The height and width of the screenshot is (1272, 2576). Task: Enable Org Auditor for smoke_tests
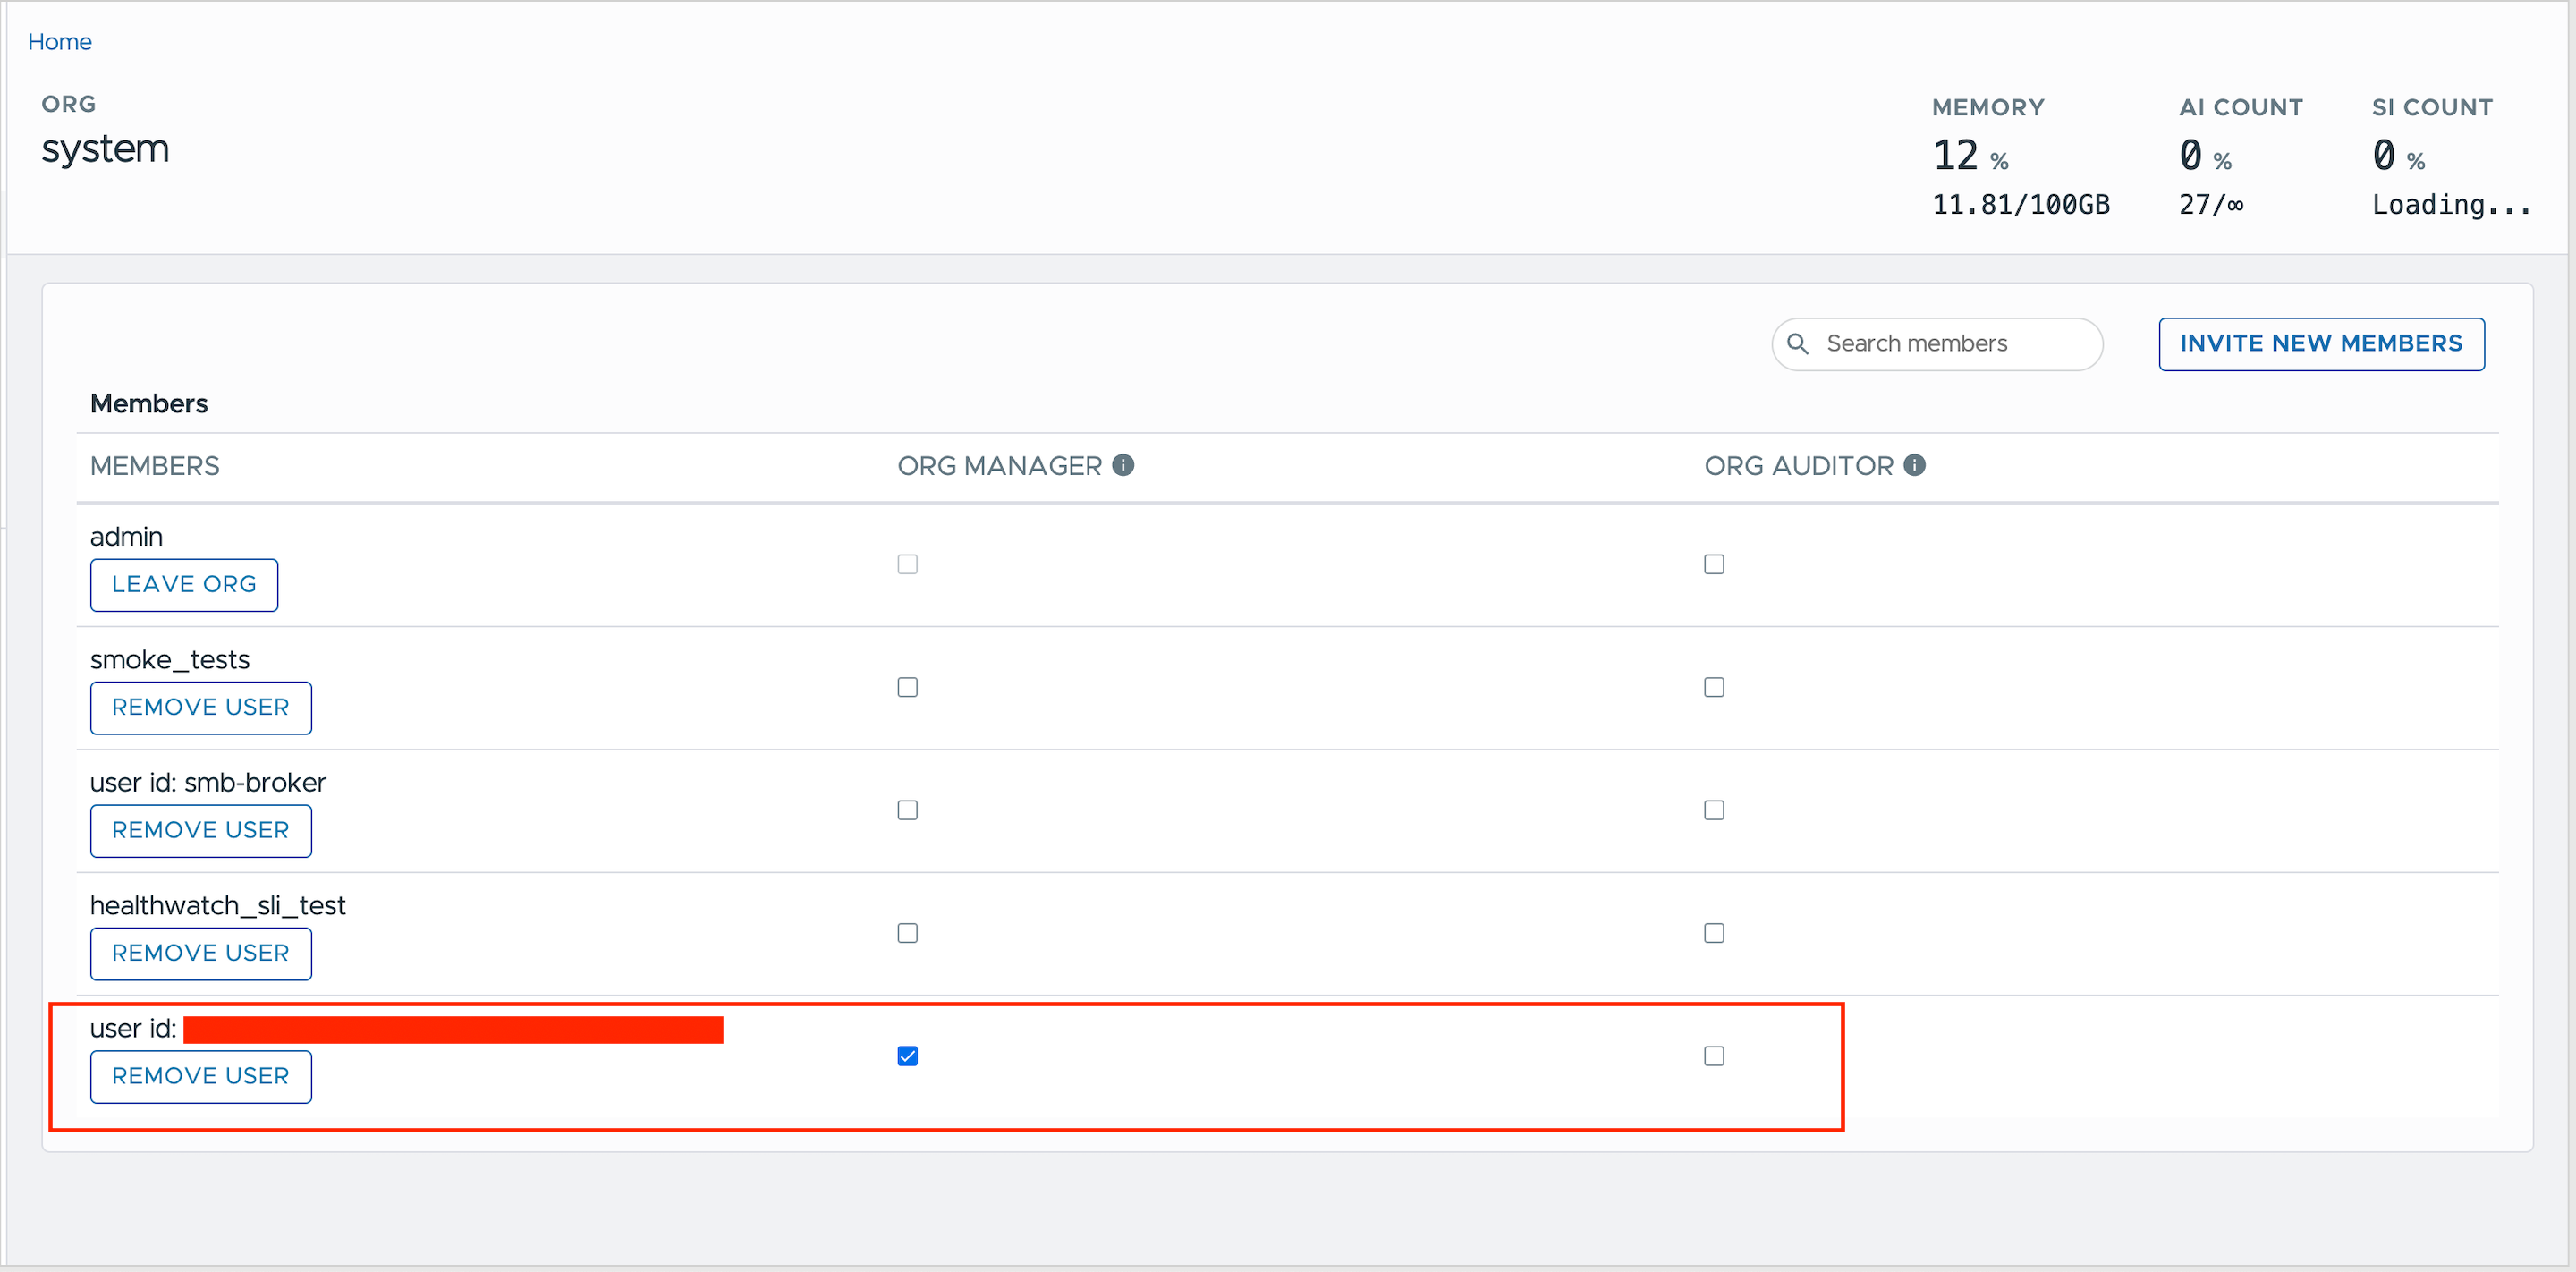pos(1714,687)
